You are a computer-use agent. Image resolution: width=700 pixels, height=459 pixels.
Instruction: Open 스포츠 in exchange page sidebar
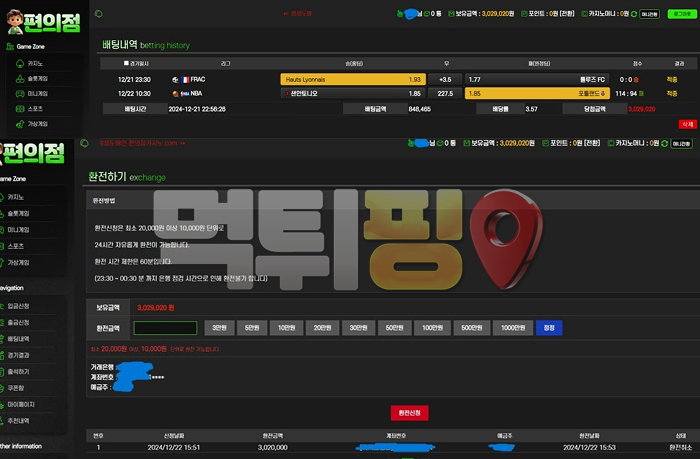[15, 246]
